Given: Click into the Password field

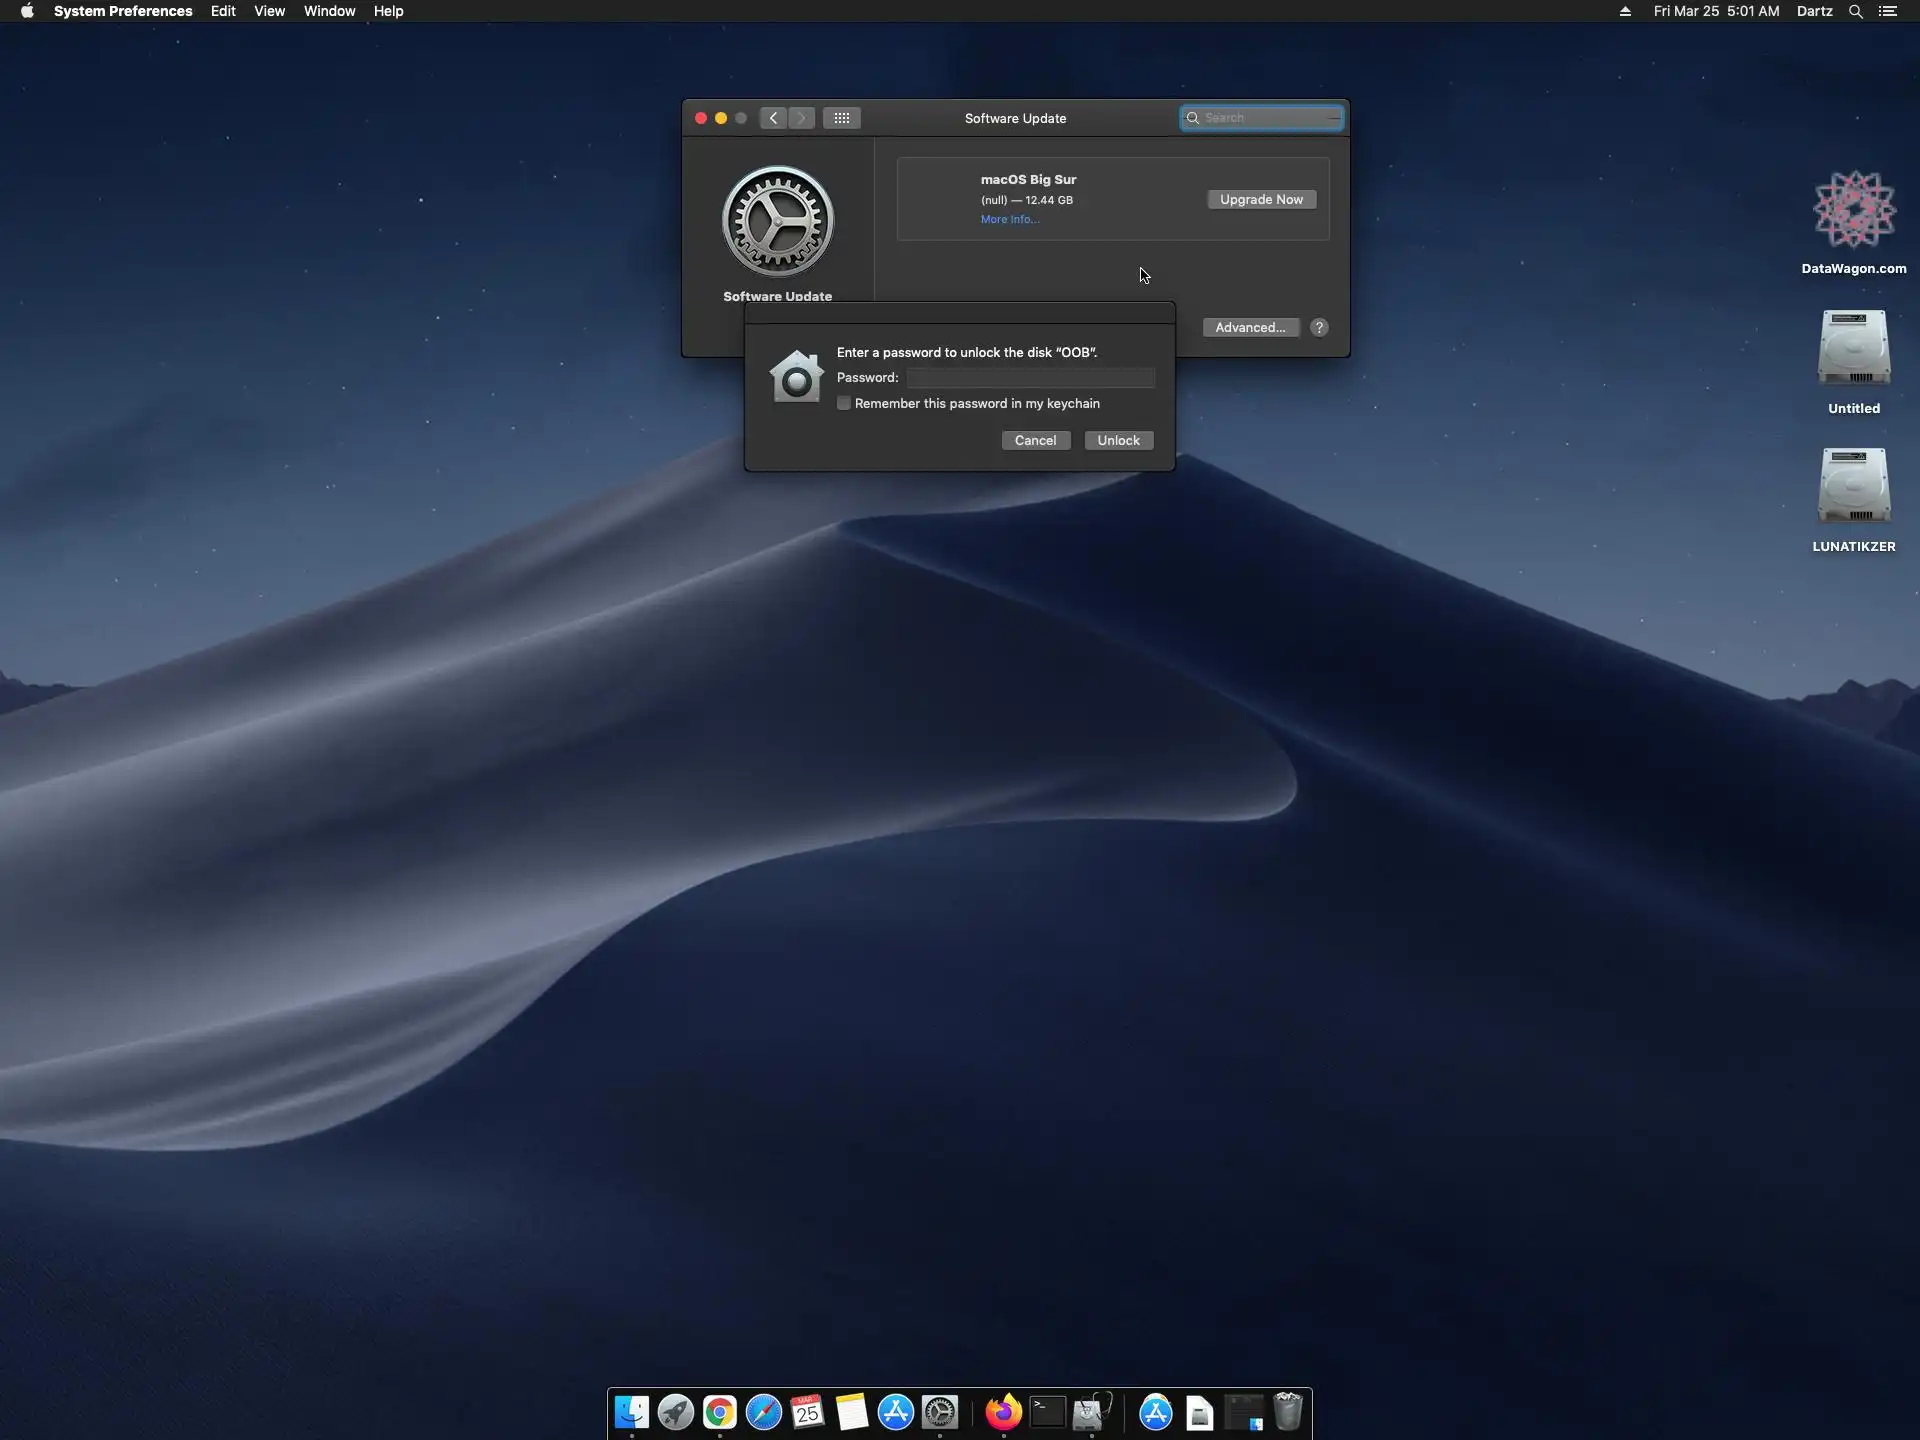Looking at the screenshot, I should pyautogui.click(x=1030, y=377).
